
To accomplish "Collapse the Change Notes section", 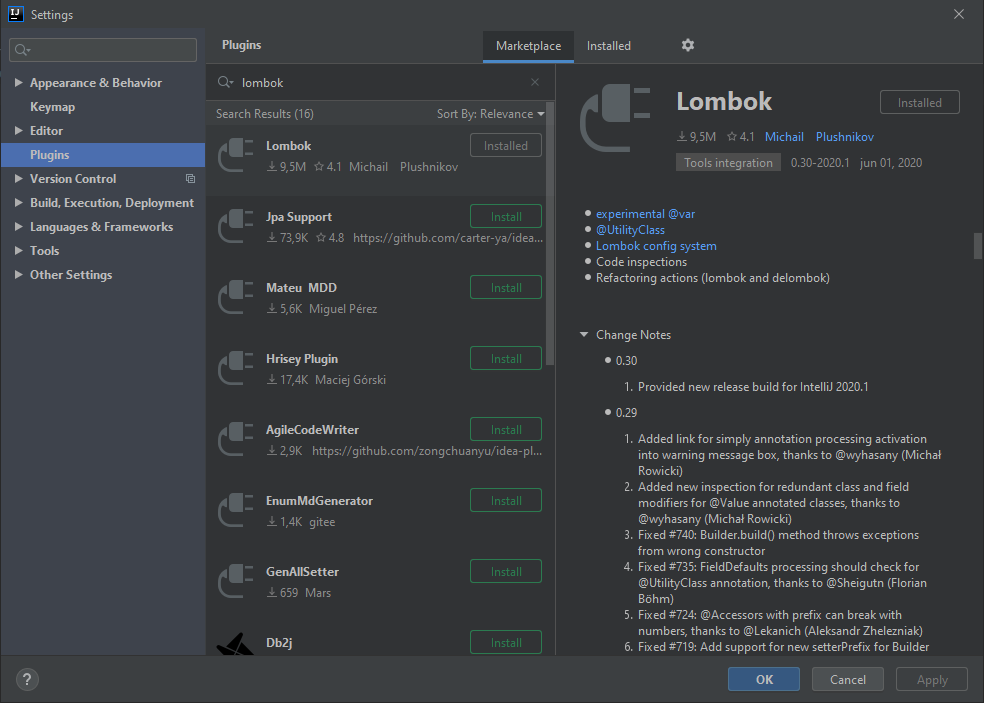I will pyautogui.click(x=584, y=335).
